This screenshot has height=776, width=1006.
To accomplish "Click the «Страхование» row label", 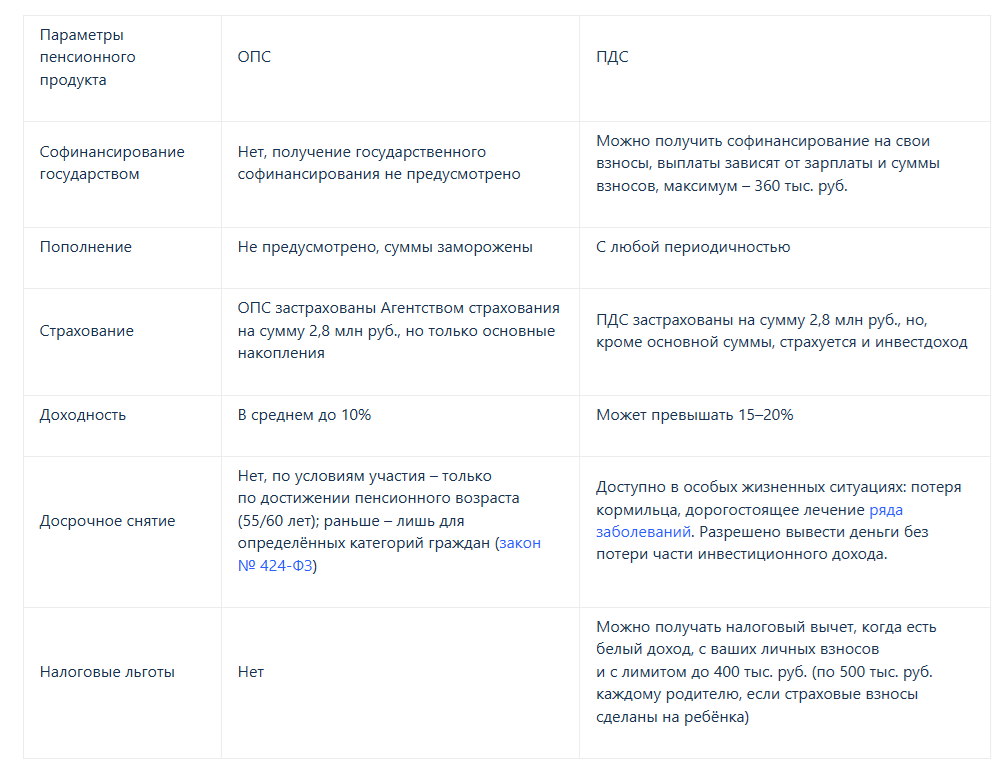I will (87, 331).
